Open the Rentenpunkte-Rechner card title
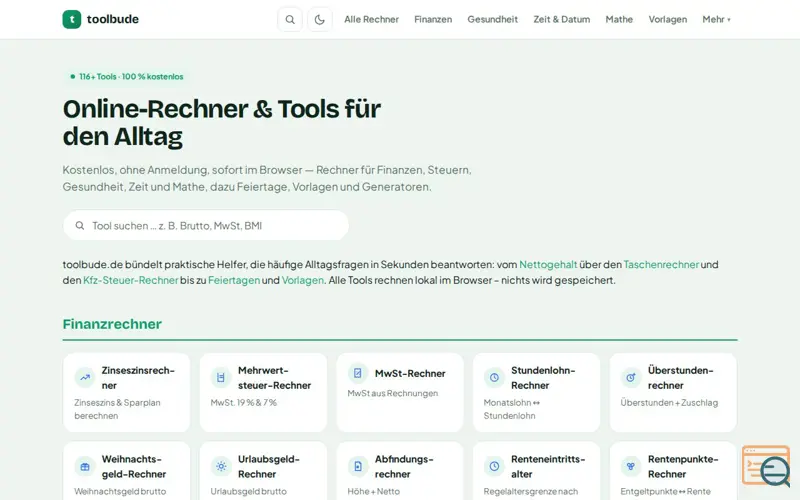Screen dimensions: 800x500 [683, 466]
